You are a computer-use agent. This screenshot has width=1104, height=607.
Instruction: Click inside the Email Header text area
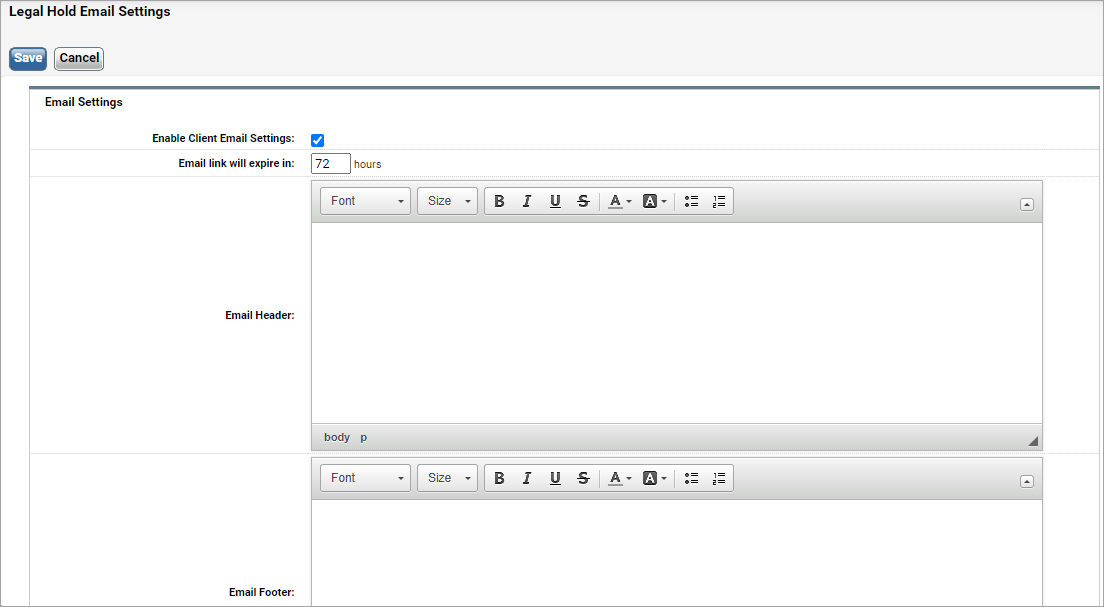pyautogui.click(x=677, y=323)
